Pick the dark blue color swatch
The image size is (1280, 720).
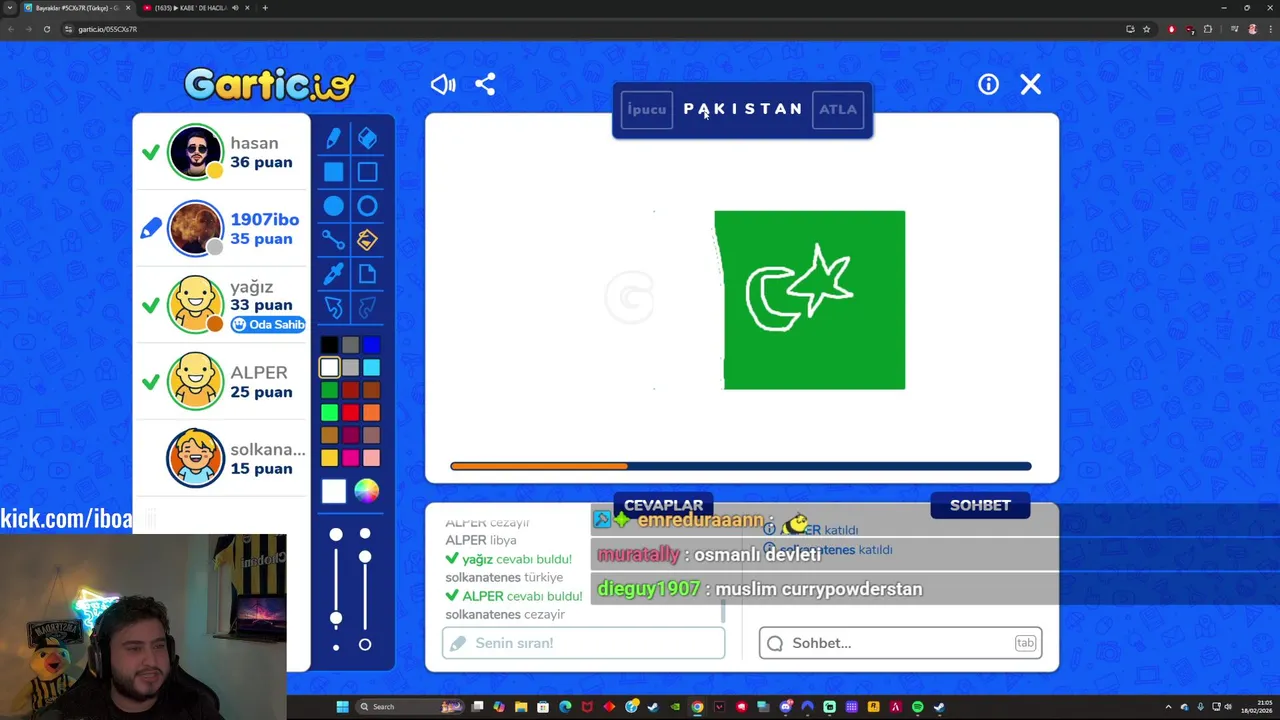point(371,345)
